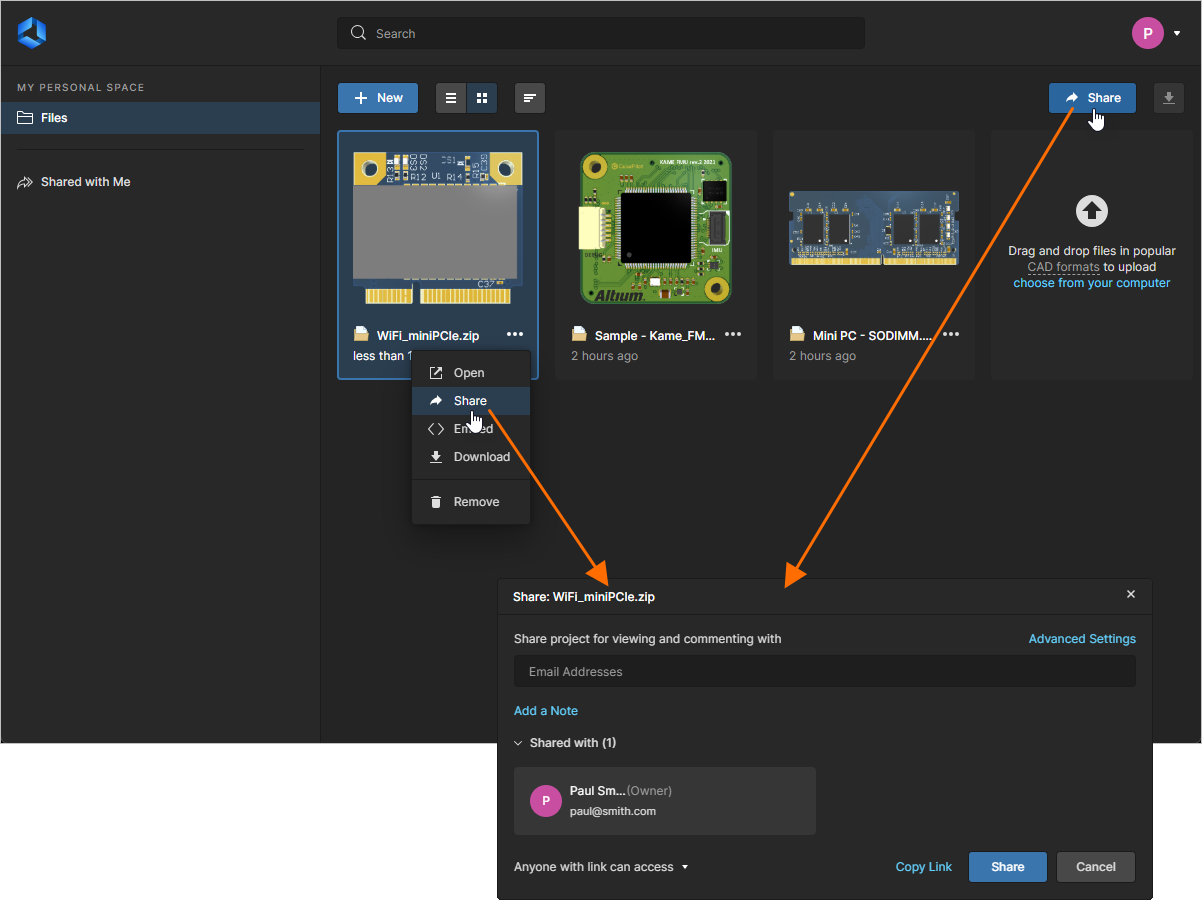Expand the user profile avatar menu
The width and height of the screenshot is (1202, 900).
(1148, 32)
